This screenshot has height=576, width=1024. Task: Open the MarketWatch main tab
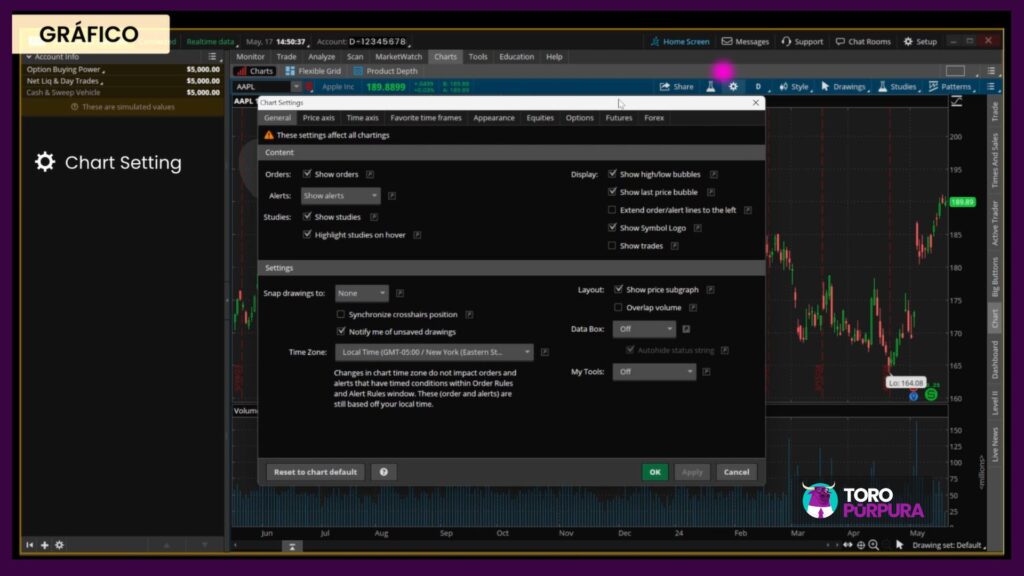coord(398,57)
